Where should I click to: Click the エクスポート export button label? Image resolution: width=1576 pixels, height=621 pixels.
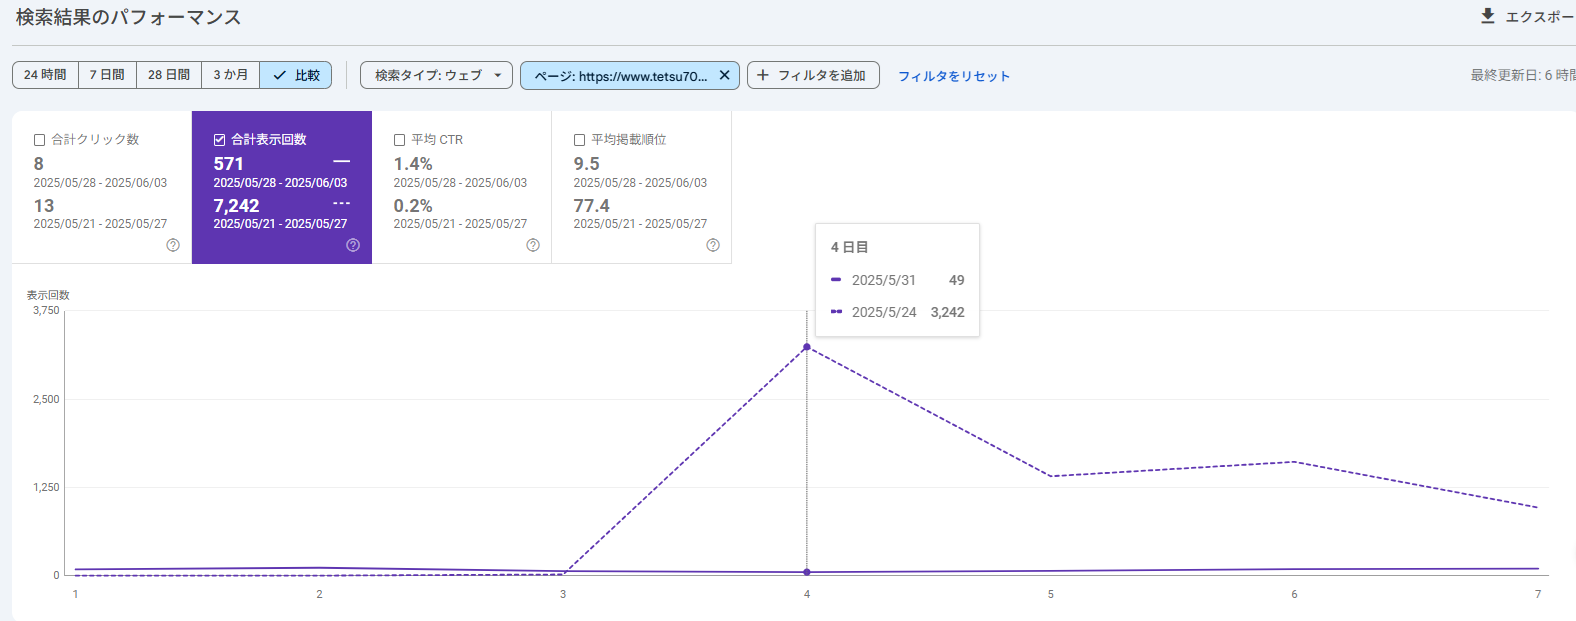pos(1540,17)
